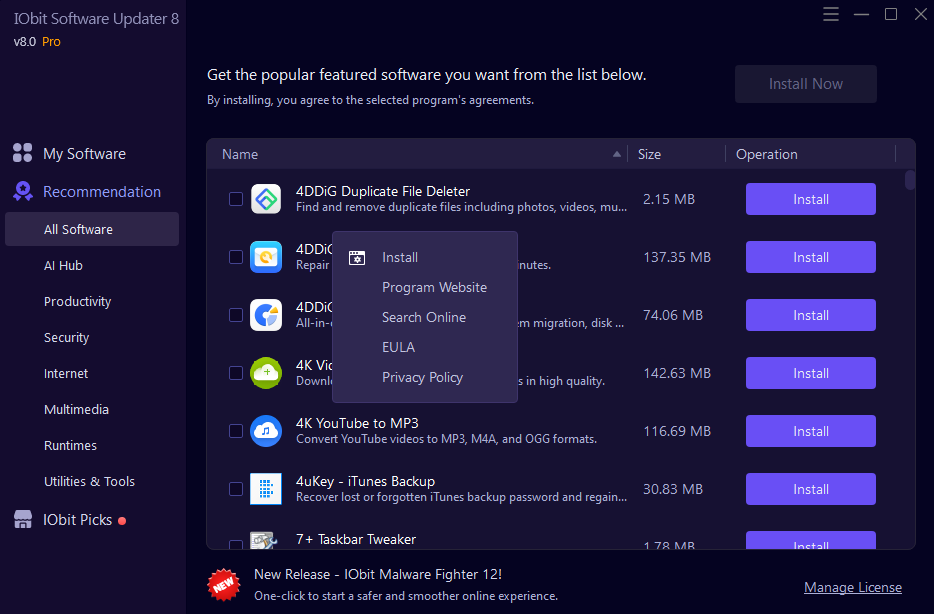Viewport: 934px width, 614px height.
Task: Click the 2.15 MB size value
Action: coord(669,199)
